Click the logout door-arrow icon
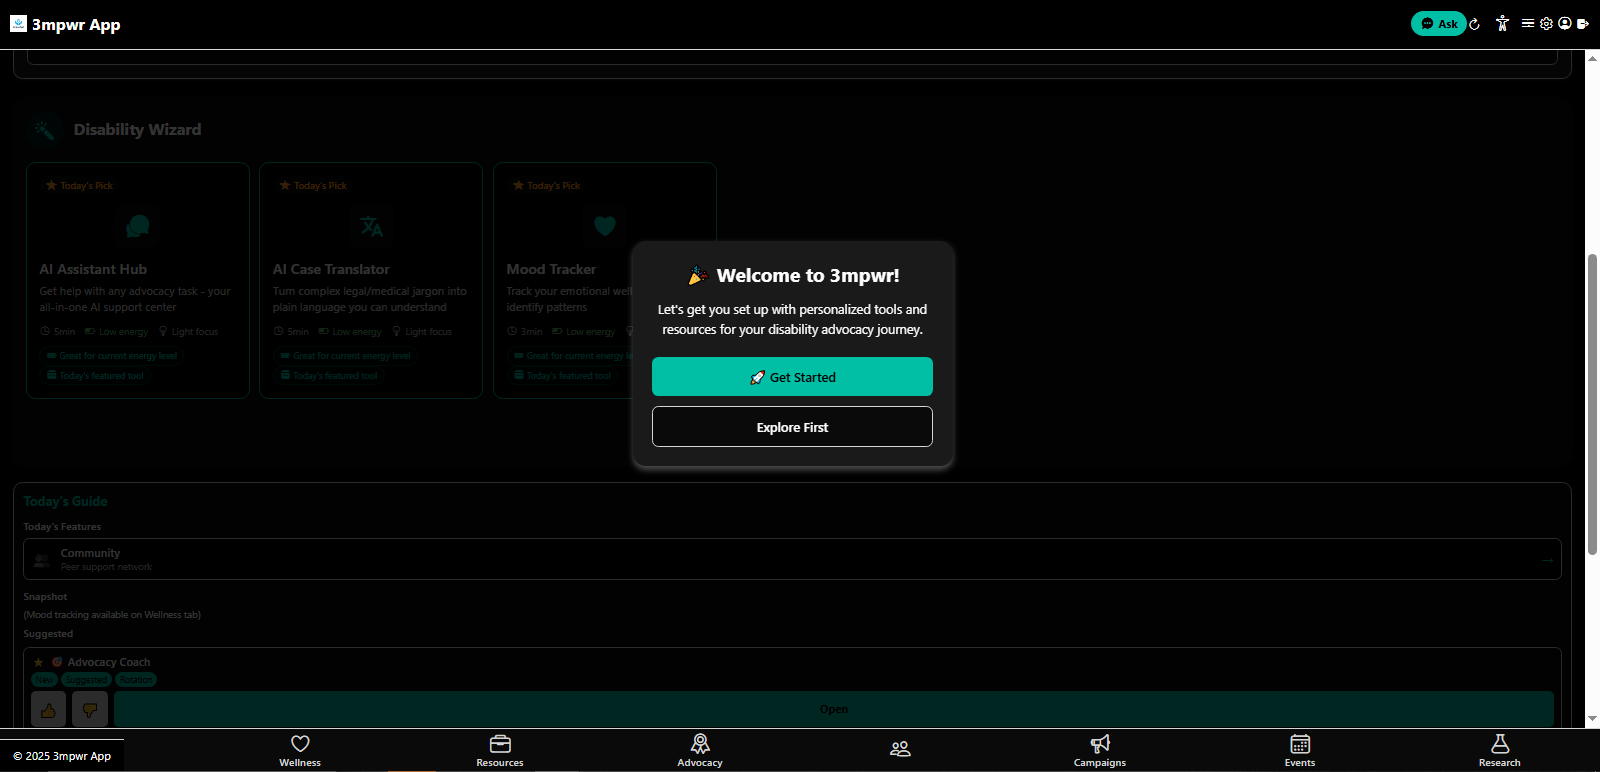The image size is (1600, 772). point(1583,24)
